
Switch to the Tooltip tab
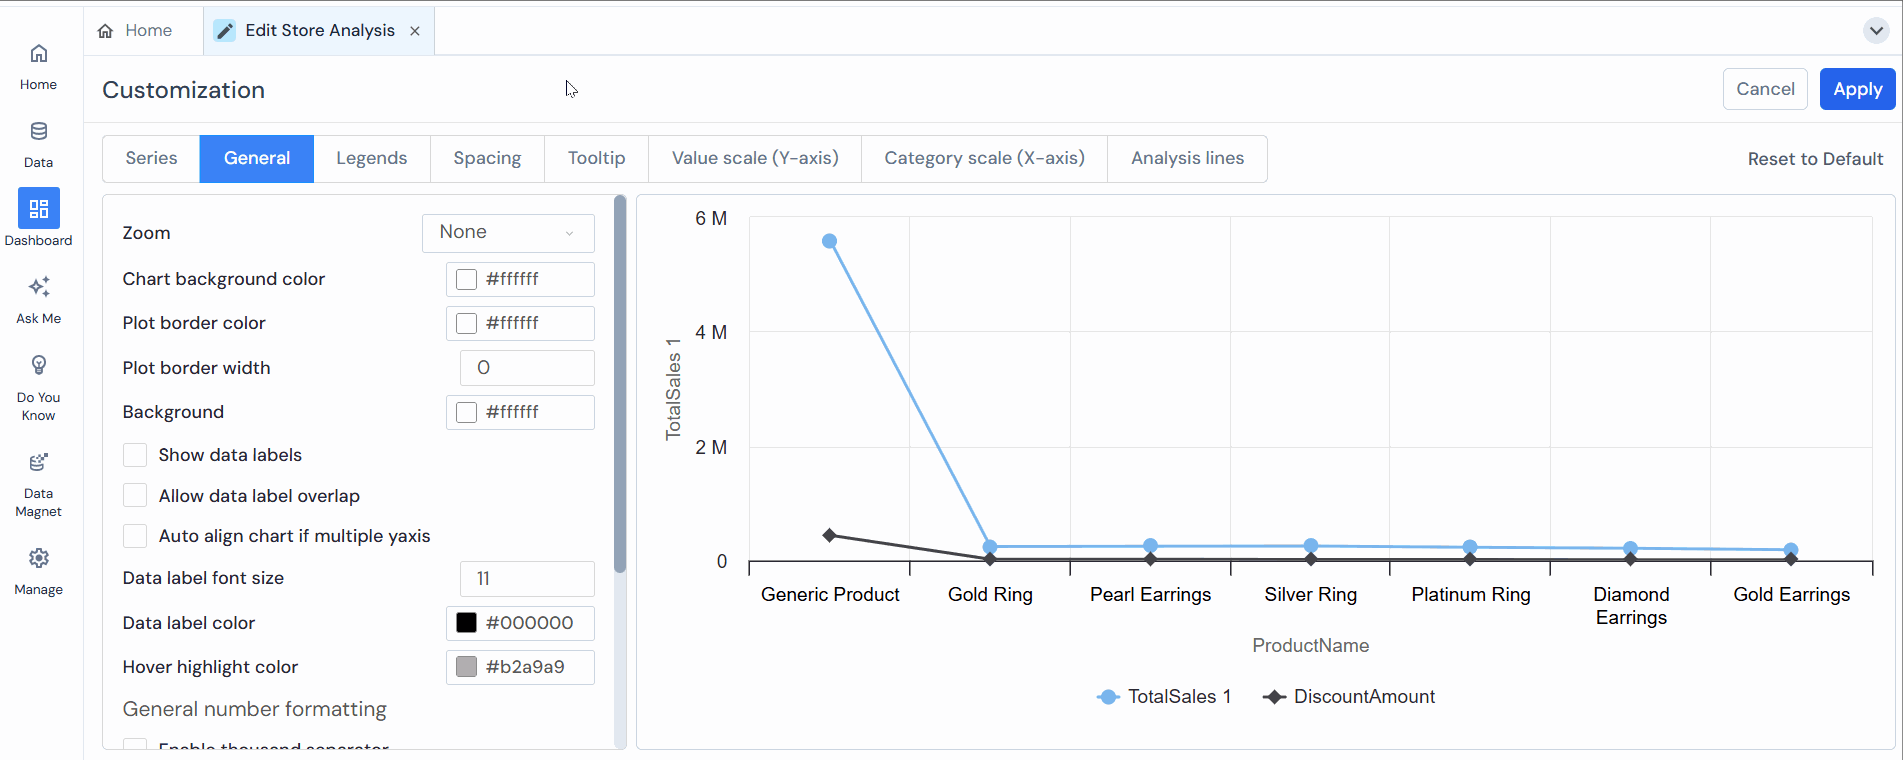tap(596, 158)
